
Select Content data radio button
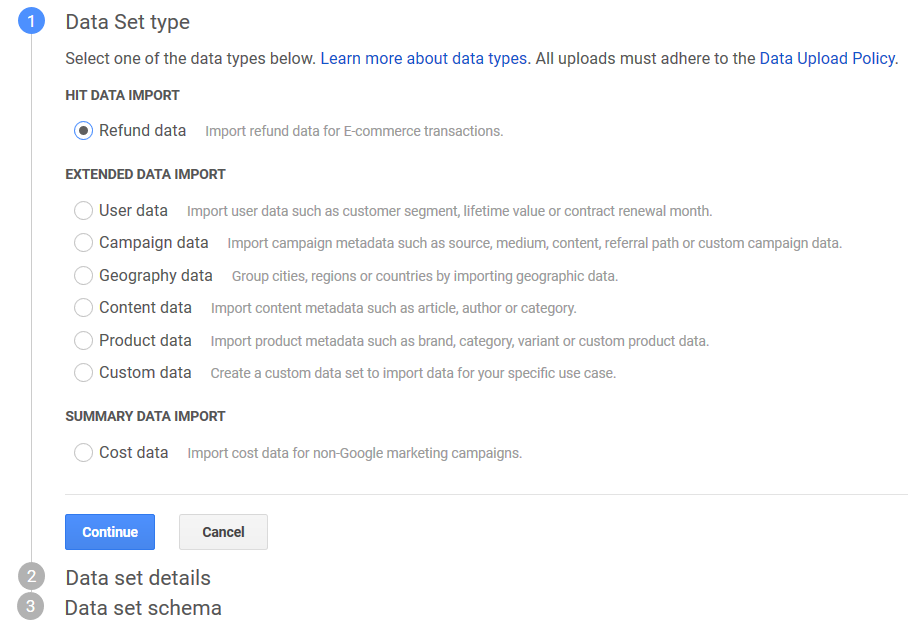[x=84, y=308]
